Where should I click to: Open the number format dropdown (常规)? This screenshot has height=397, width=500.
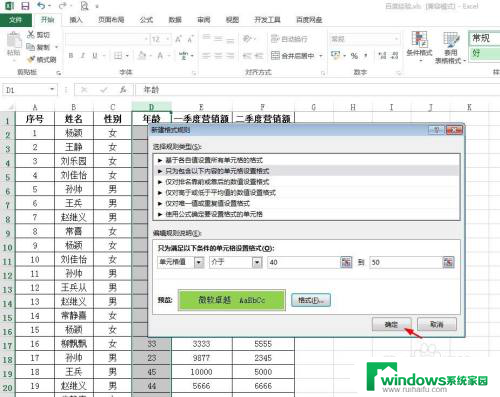396,39
